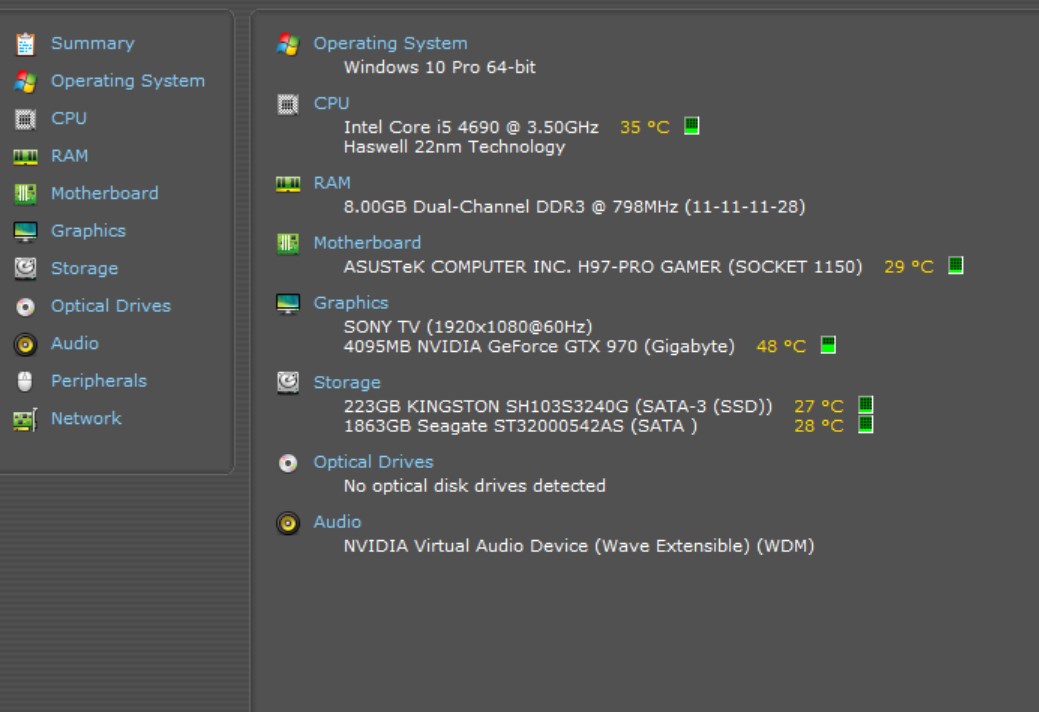Click the Graphics heading link in summary
This screenshot has height=712, width=1039.
point(351,303)
